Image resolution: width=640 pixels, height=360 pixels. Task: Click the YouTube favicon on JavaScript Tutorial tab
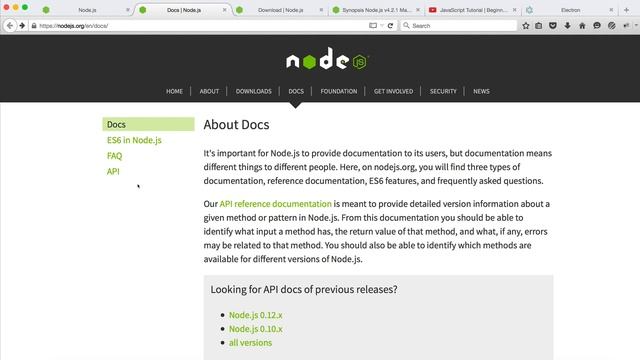(x=432, y=10)
